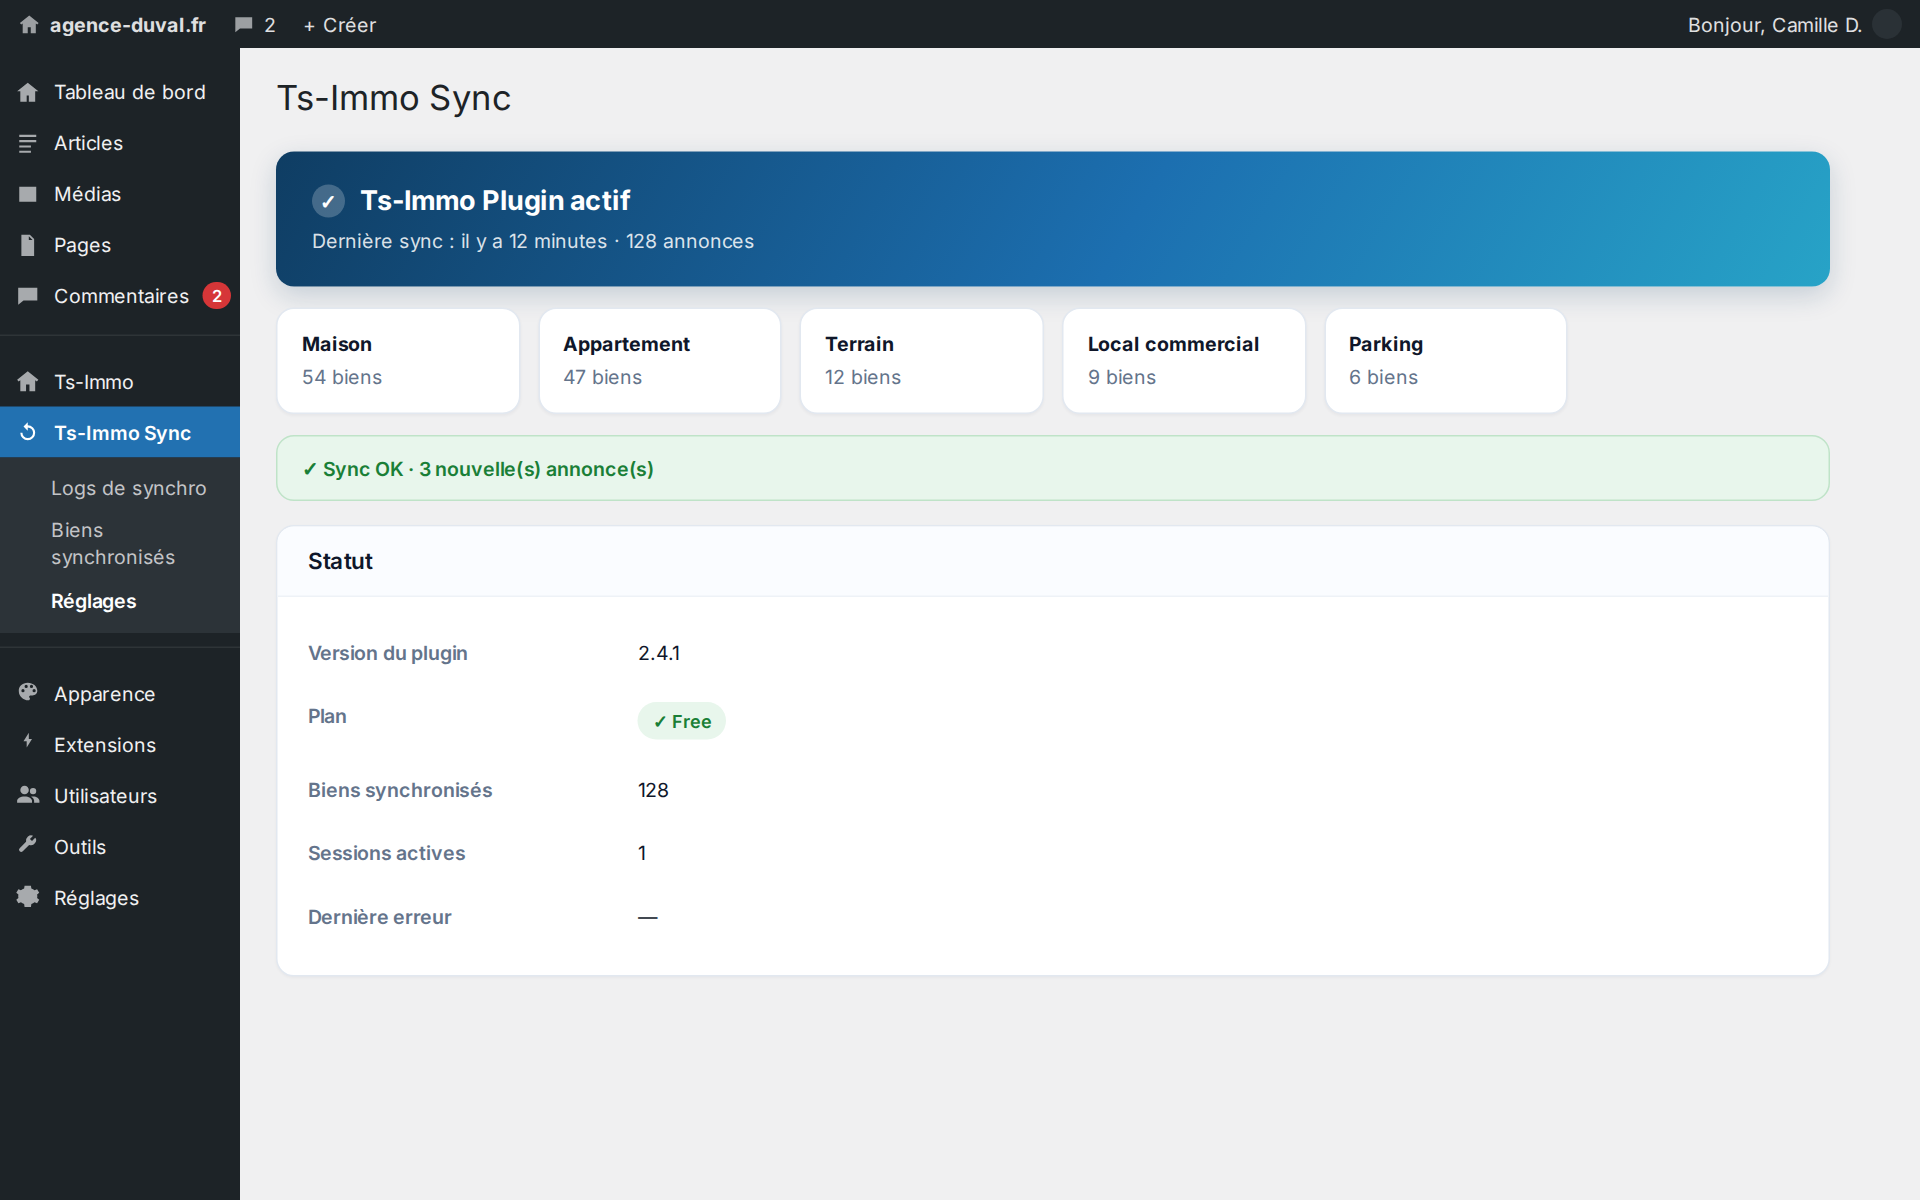
Task: Click the Ts-Immo Sync refresh icon
Action: (28, 432)
